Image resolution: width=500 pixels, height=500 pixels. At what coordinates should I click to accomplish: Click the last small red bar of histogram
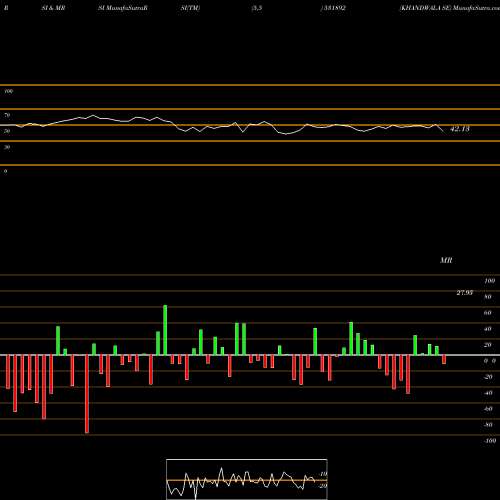[x=444, y=360]
